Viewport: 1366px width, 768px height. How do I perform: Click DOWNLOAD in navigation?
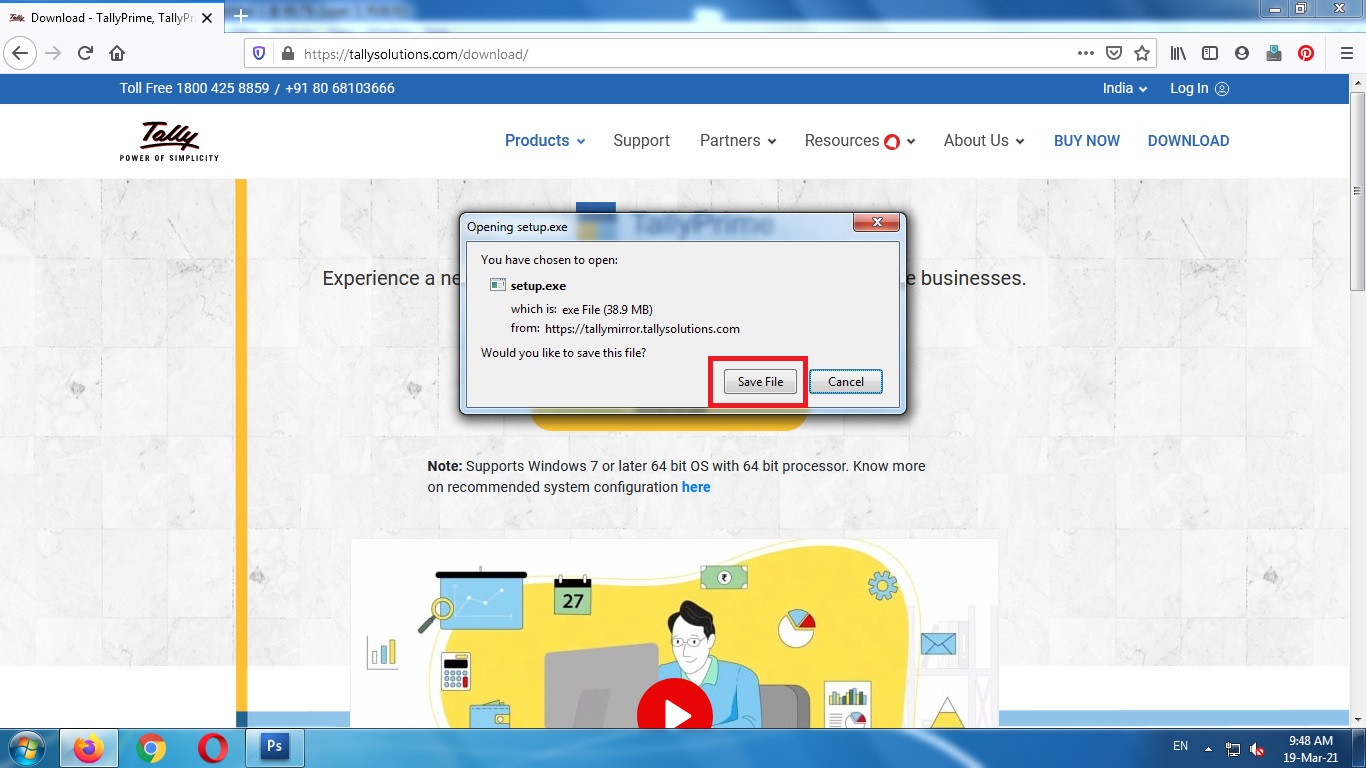(1188, 141)
